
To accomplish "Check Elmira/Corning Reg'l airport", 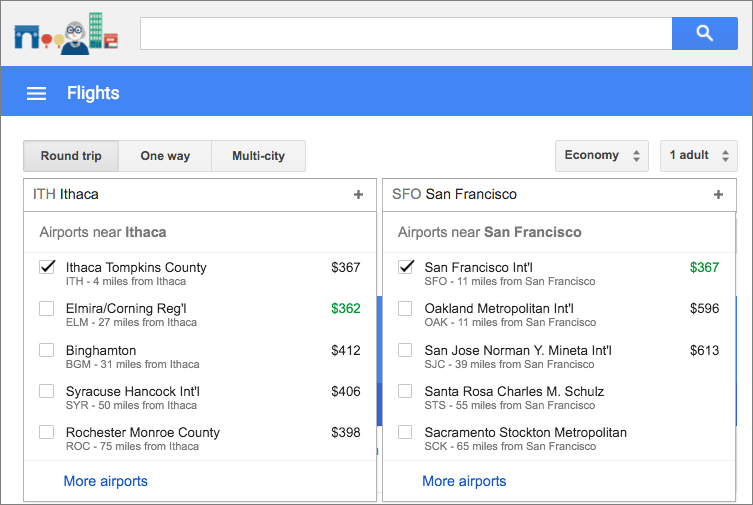I will pos(47,308).
